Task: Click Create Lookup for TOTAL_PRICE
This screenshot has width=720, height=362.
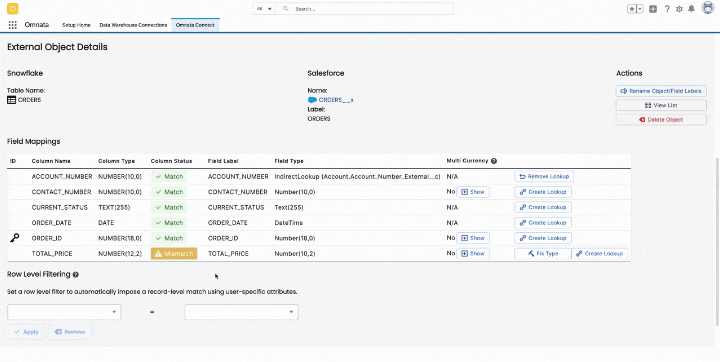Action: 600,254
